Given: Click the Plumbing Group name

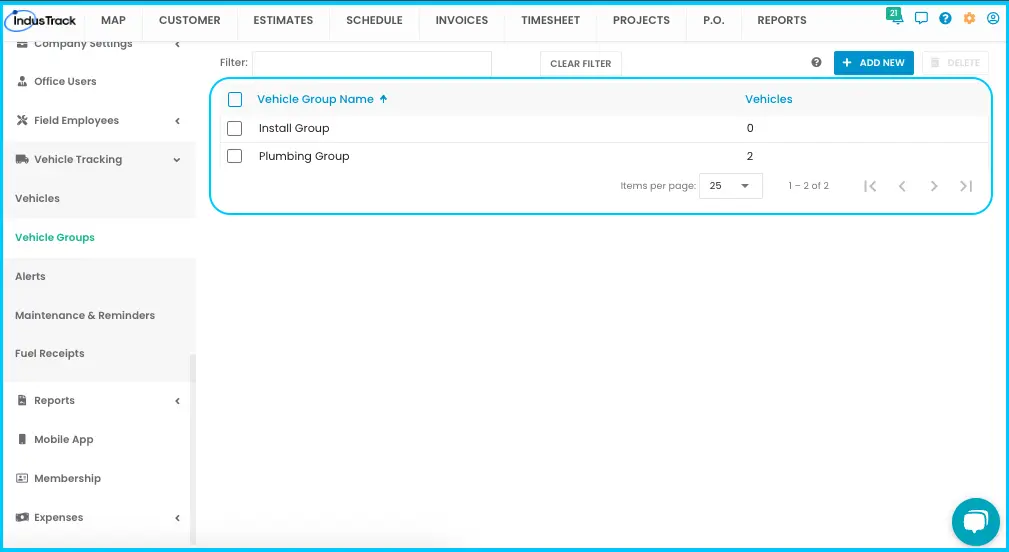Looking at the screenshot, I should (304, 156).
